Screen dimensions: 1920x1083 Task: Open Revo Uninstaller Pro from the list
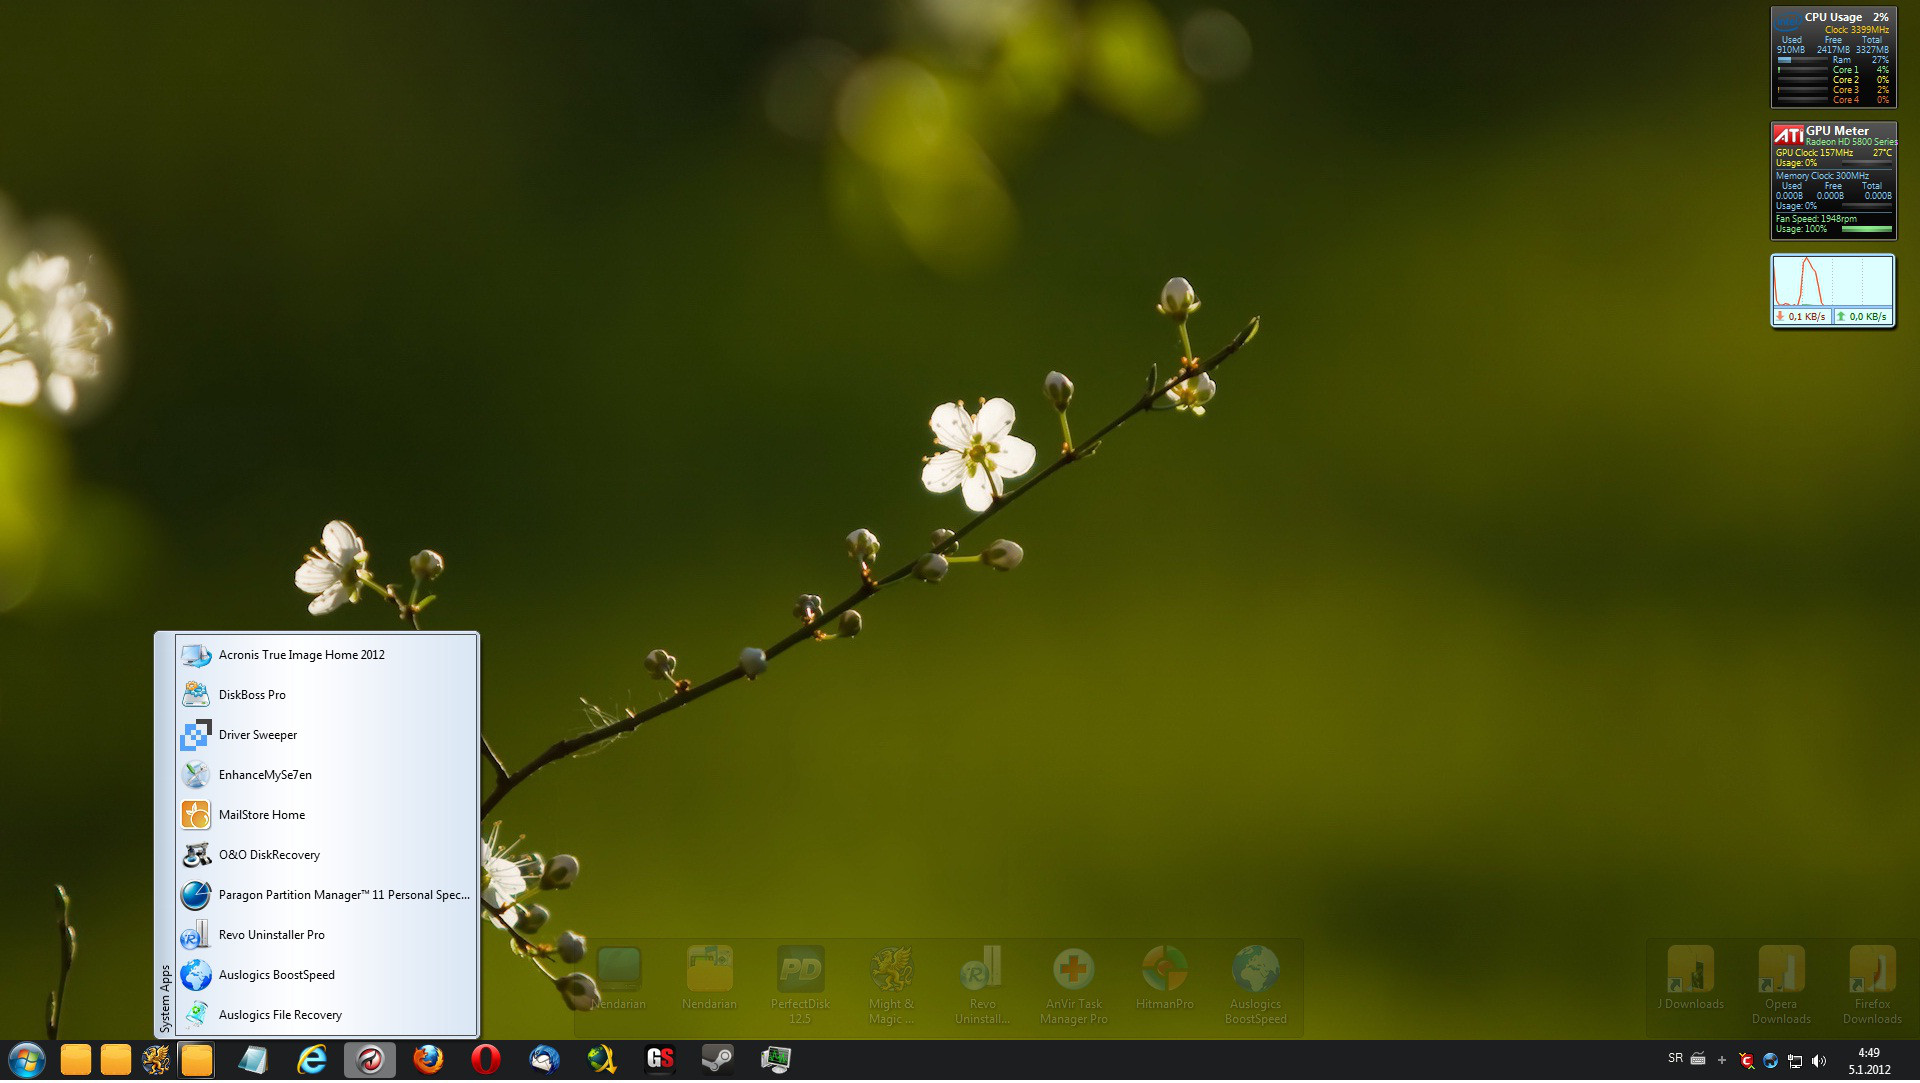pos(271,936)
